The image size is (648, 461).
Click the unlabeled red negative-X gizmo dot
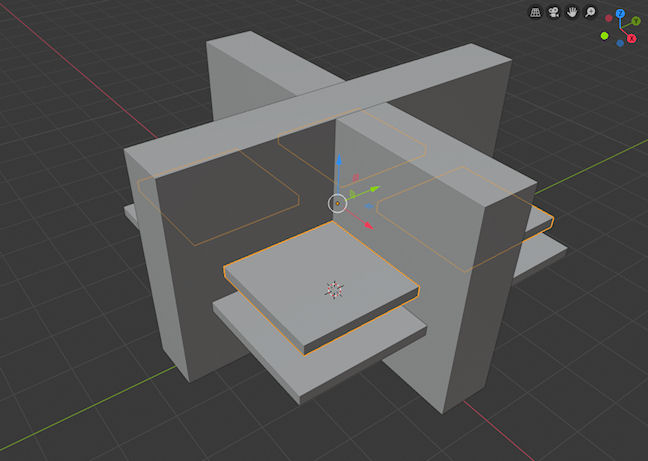click(x=608, y=19)
